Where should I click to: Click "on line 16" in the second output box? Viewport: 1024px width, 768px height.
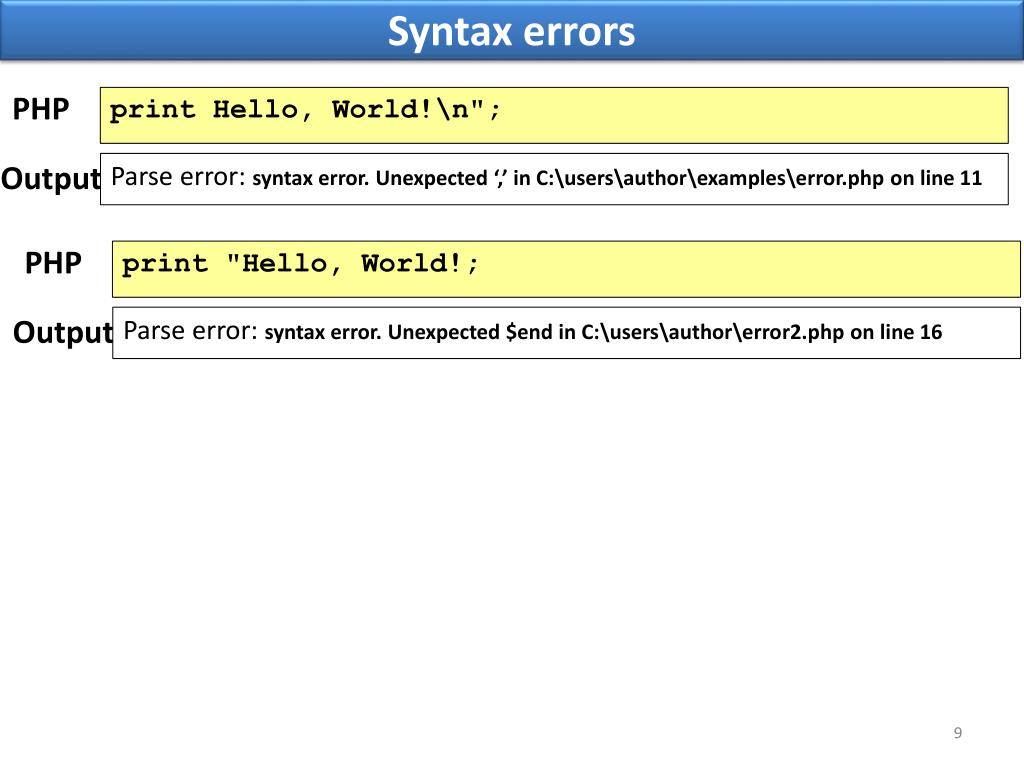coord(897,332)
